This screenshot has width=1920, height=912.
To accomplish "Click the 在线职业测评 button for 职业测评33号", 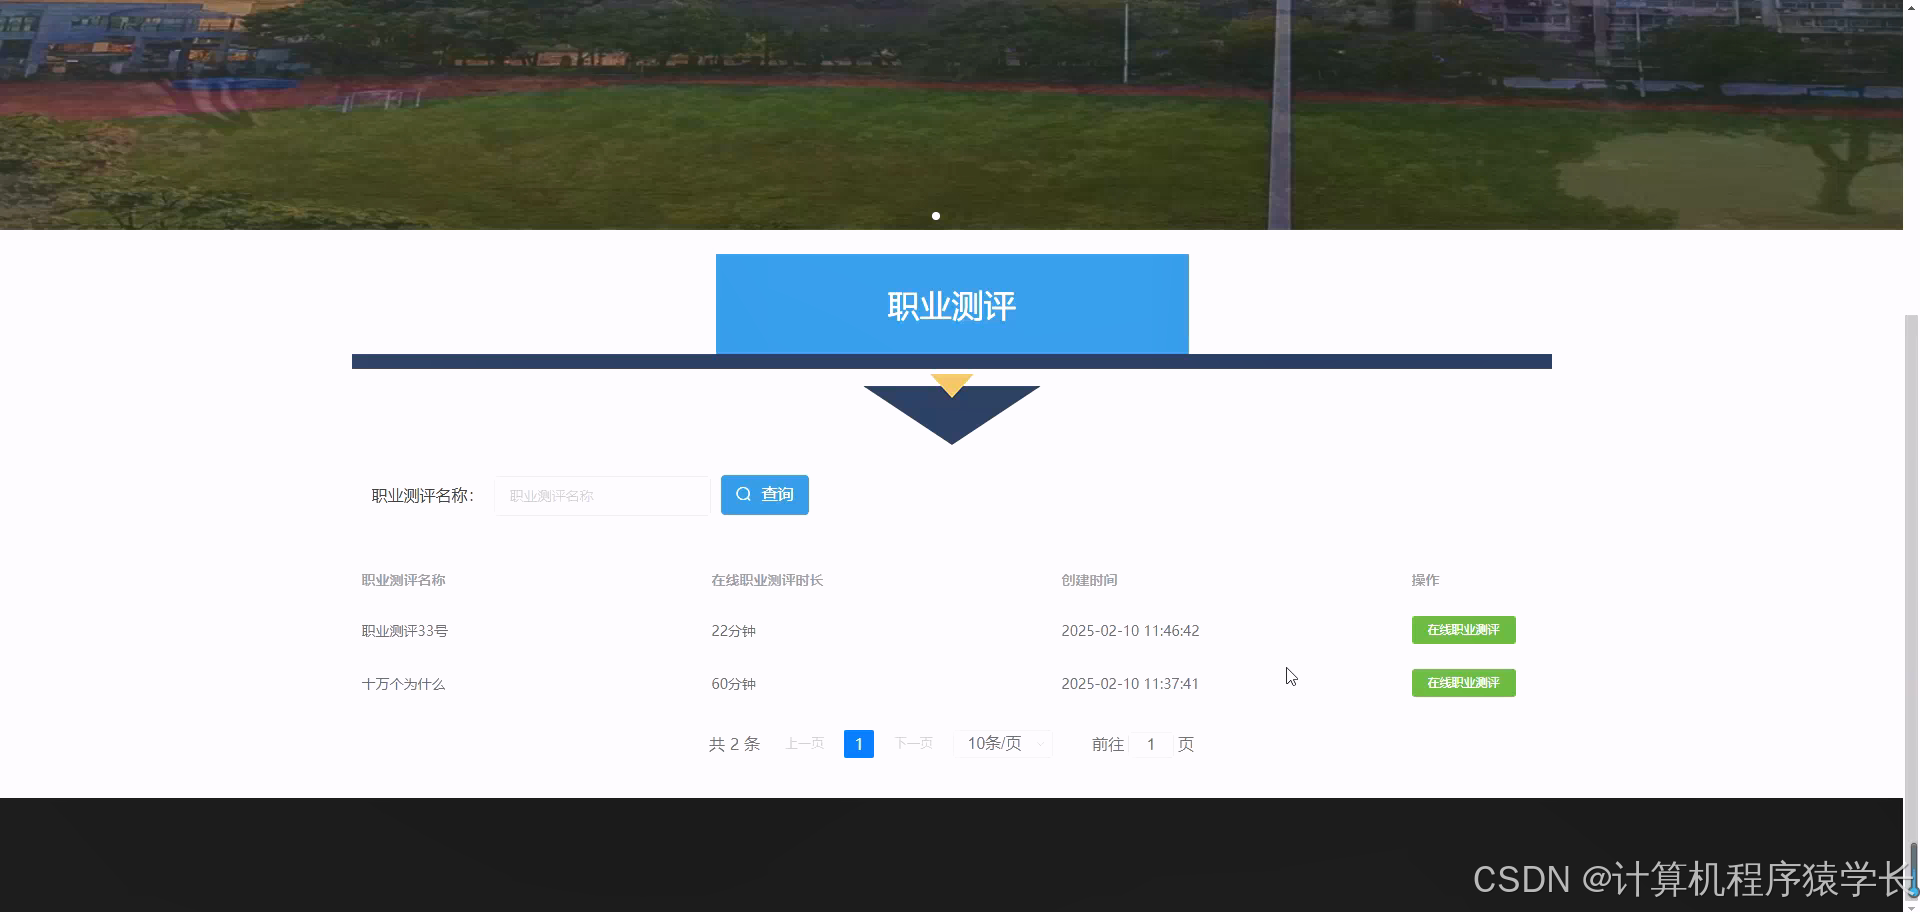I will pyautogui.click(x=1463, y=630).
